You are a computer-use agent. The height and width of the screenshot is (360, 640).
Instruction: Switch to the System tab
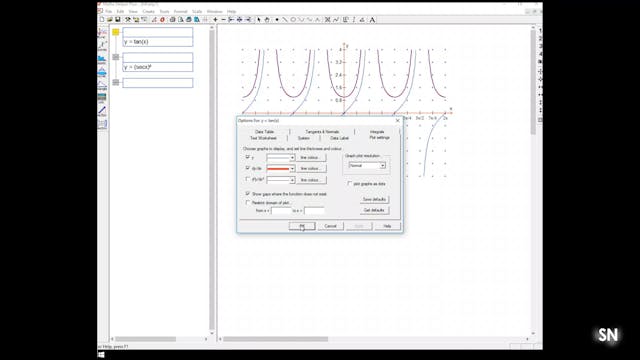304,138
